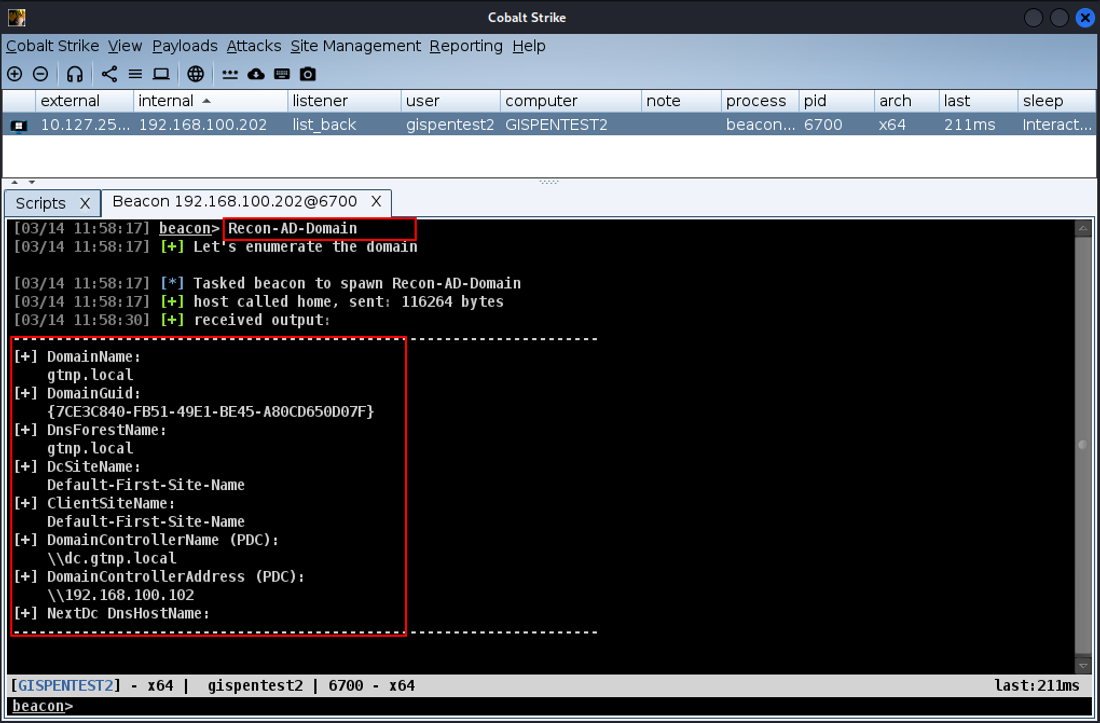Click the beacon session icon in first row

click(x=19, y=126)
